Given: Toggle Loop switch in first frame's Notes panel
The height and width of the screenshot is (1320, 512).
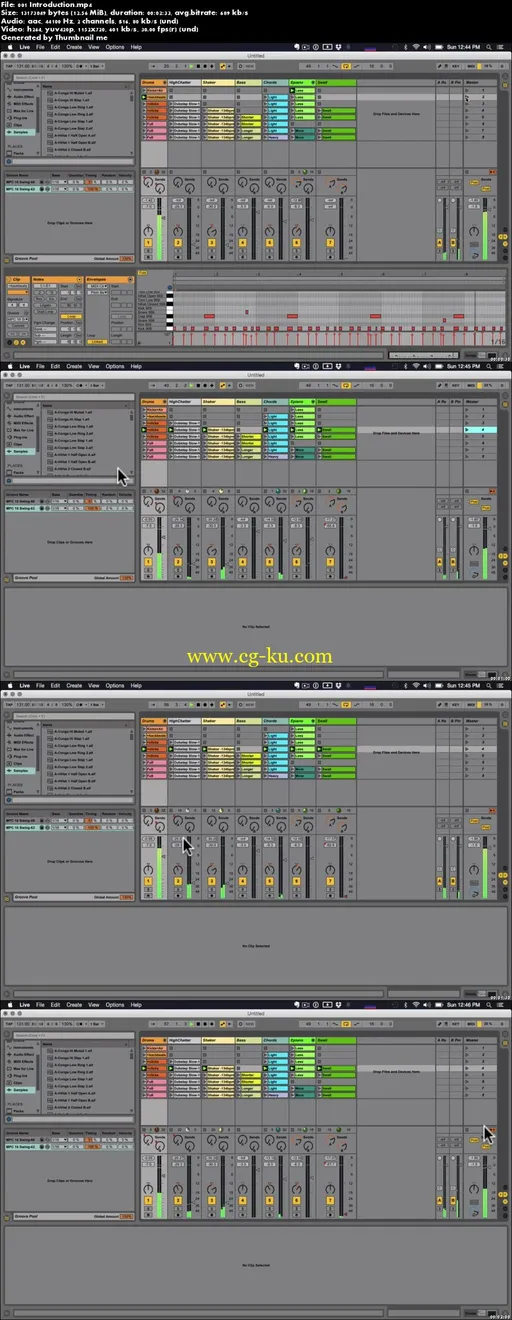Looking at the screenshot, I should [70, 316].
